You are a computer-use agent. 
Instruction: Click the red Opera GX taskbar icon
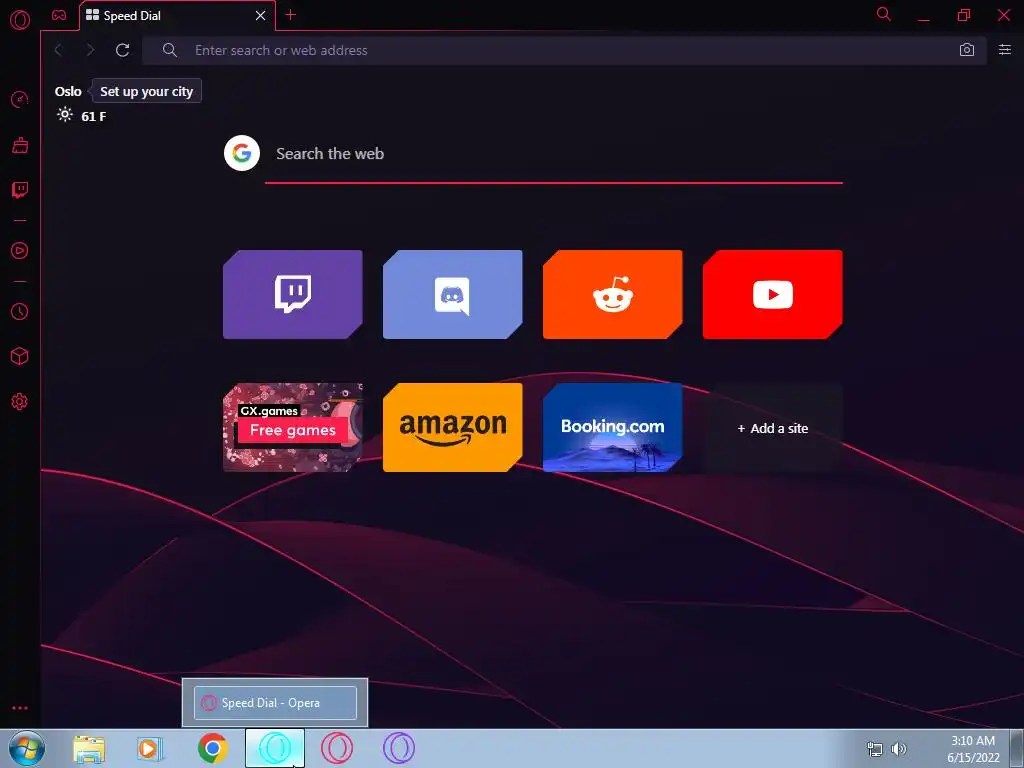pyautogui.click(x=337, y=748)
